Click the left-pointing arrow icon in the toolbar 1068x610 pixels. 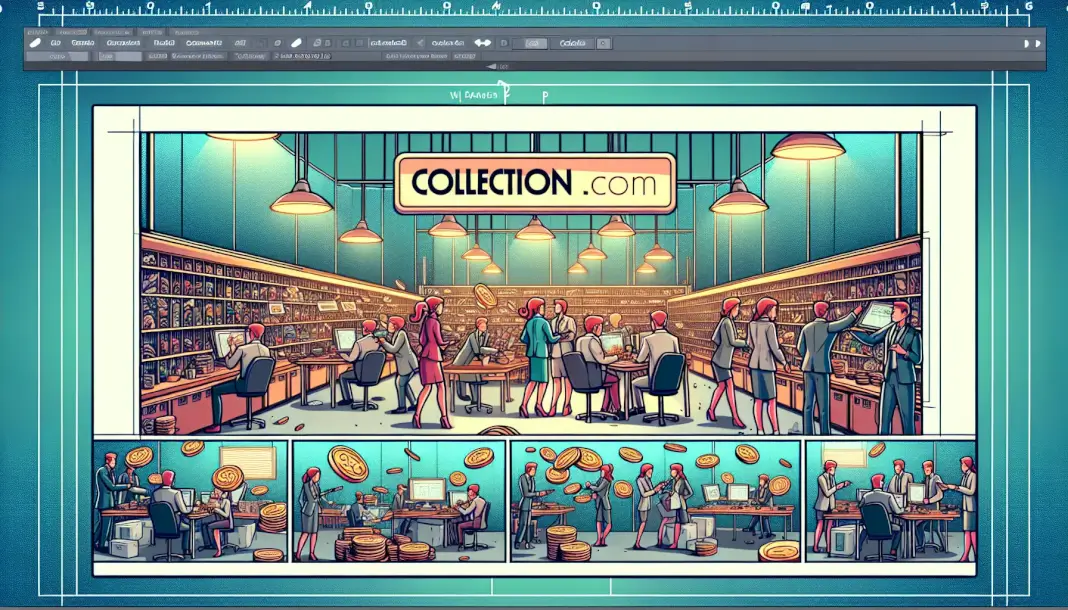[x=420, y=44]
